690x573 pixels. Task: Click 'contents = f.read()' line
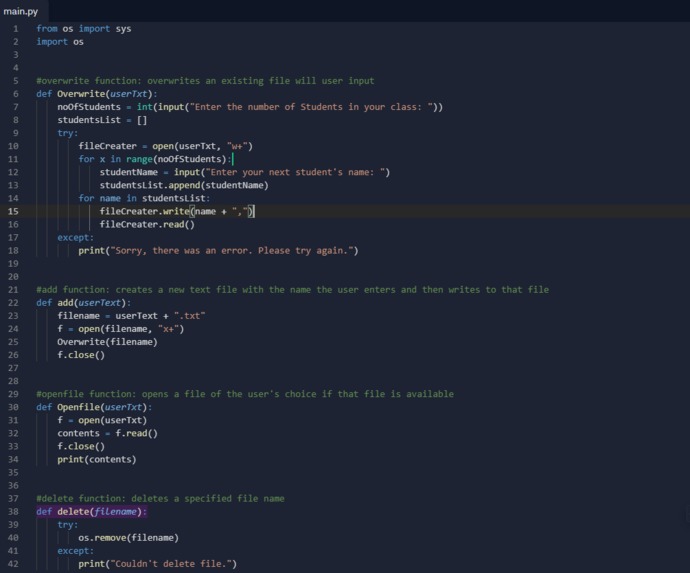[x=107, y=433]
